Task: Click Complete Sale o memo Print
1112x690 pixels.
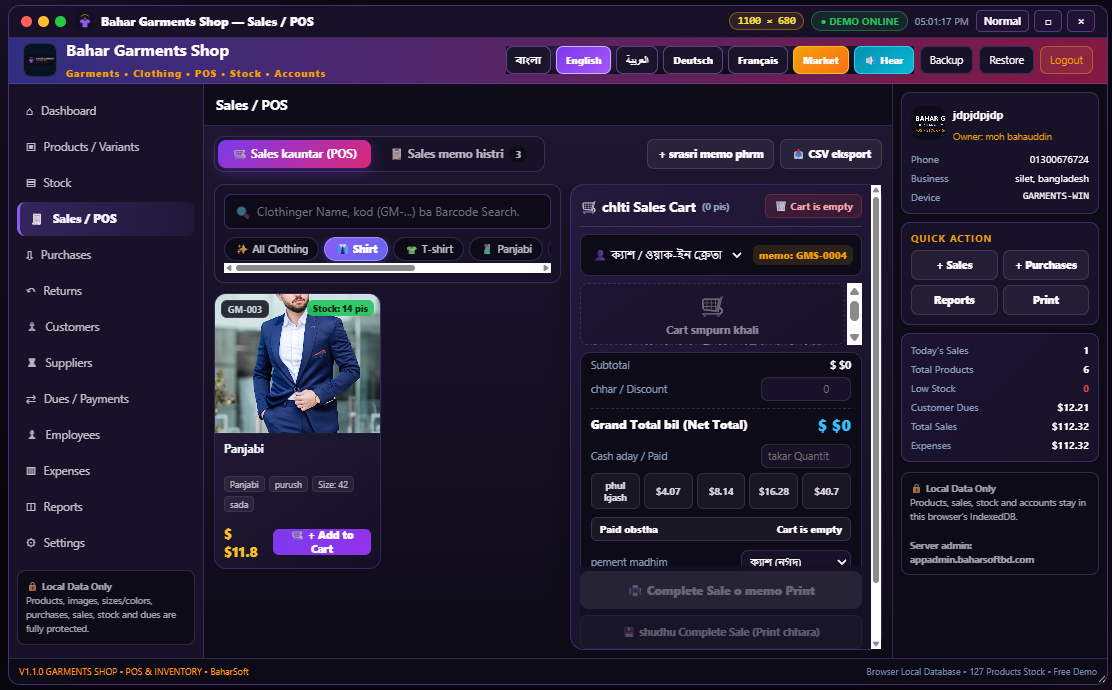Action: point(721,591)
